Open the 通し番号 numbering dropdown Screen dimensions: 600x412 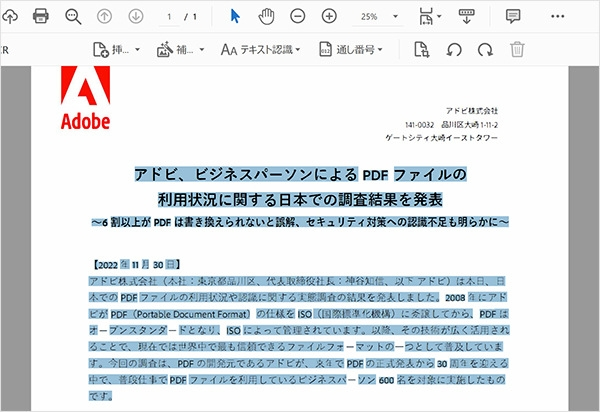coord(360,50)
